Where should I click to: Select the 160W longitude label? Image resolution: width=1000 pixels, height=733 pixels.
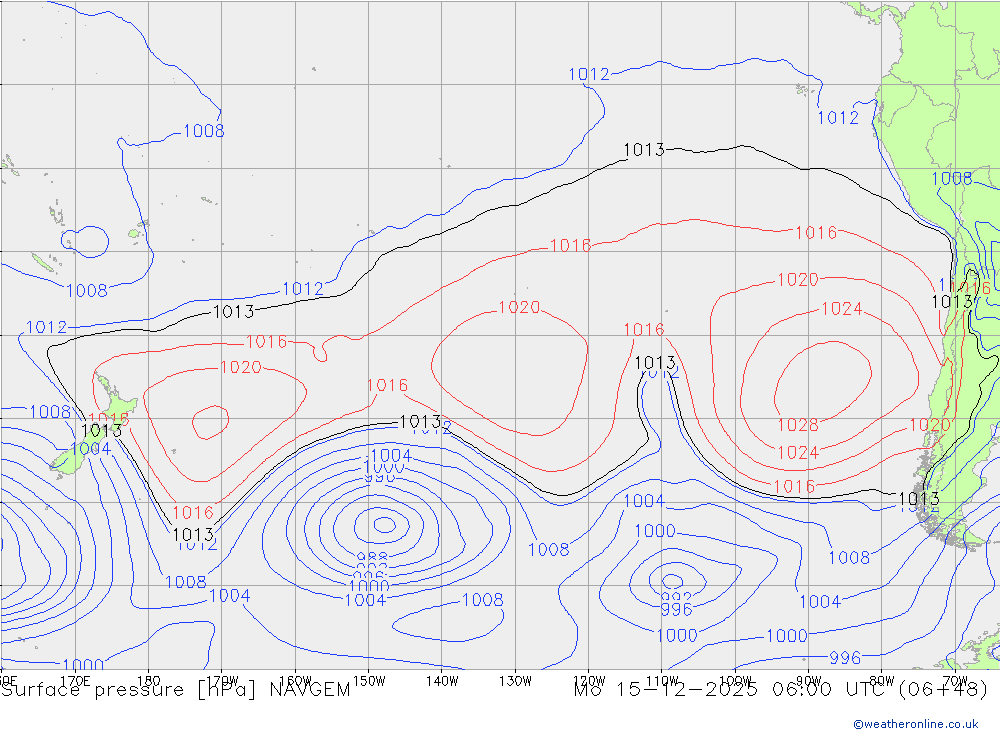295,681
